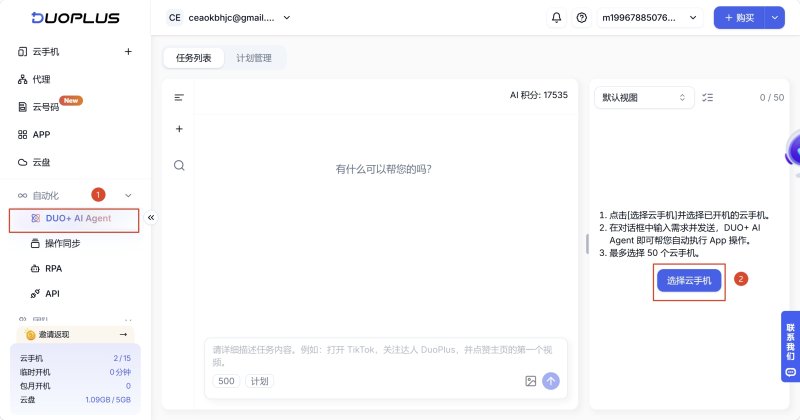Open the m19967885076 account dropdown
The height and width of the screenshot is (420, 800).
649,18
